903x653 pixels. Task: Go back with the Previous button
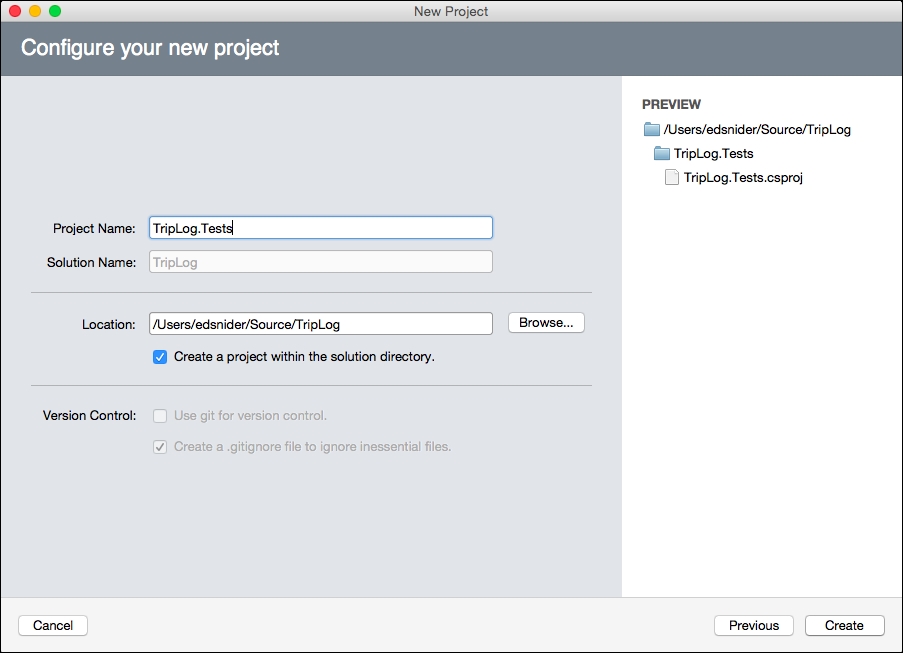(754, 625)
